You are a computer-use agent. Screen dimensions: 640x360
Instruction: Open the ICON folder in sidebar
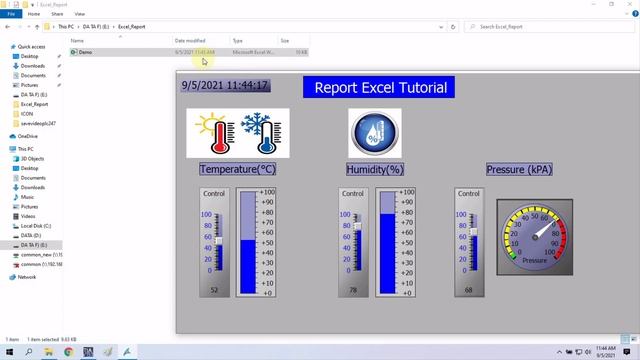tap(27, 114)
